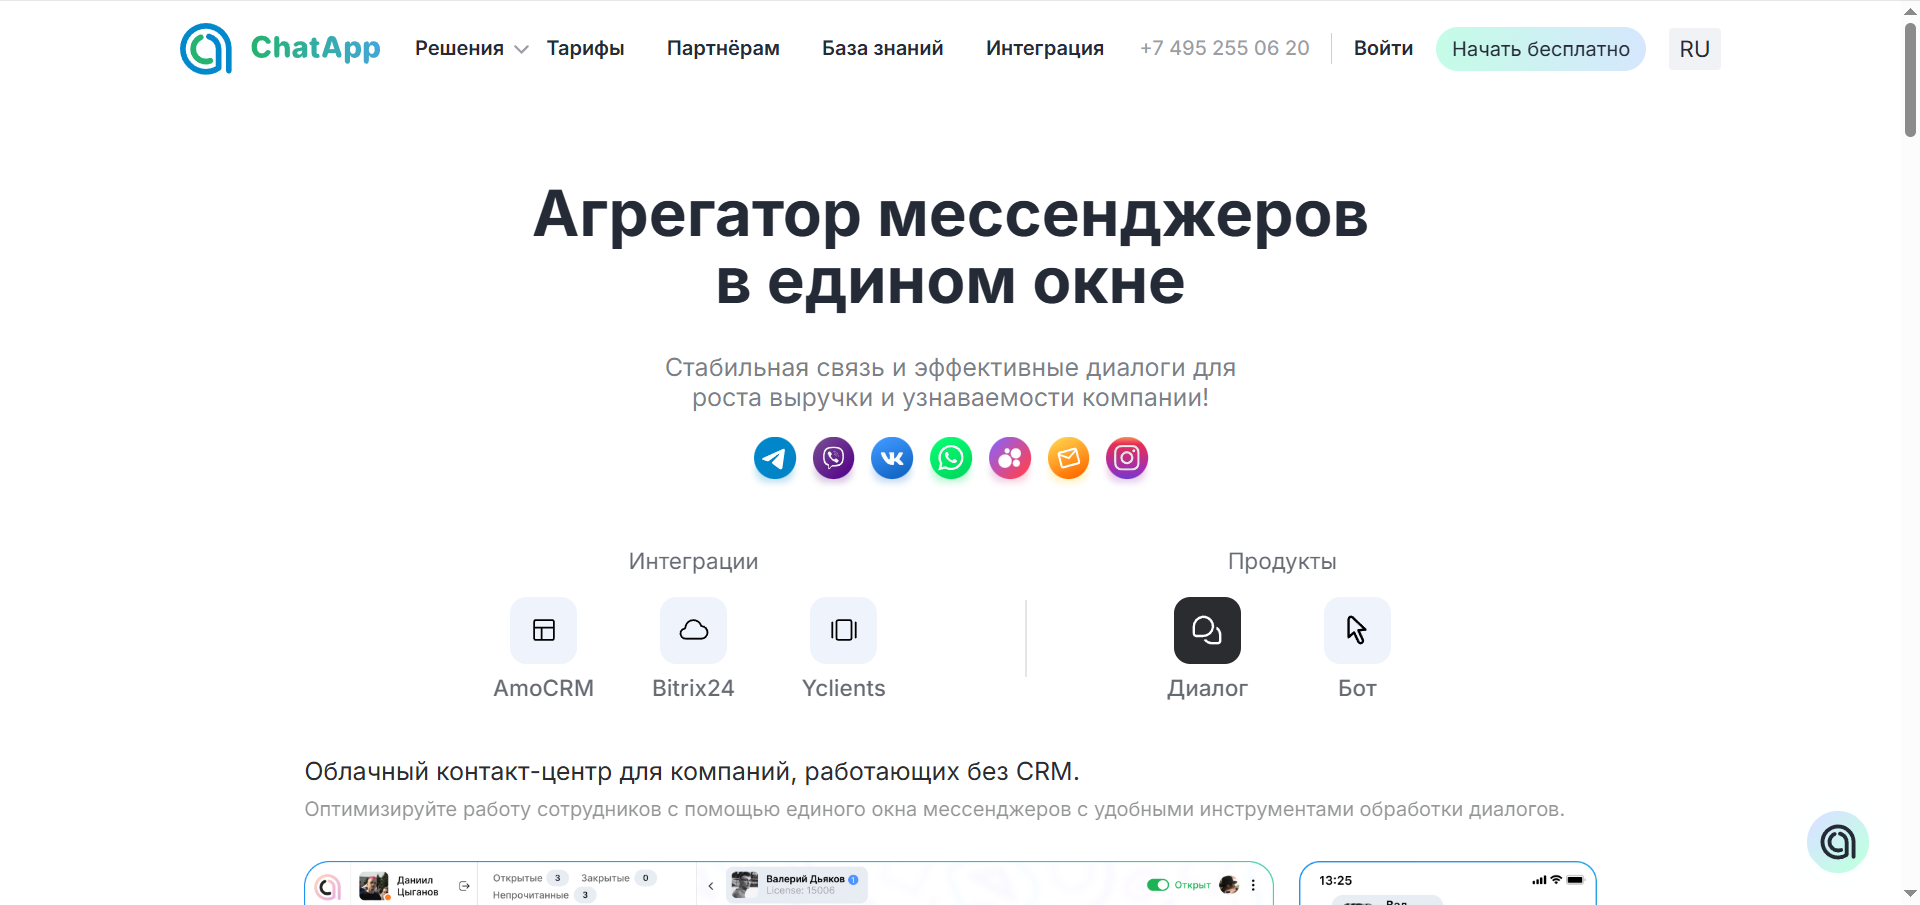The width and height of the screenshot is (1920, 905).
Task: Click the VK social network icon
Action: click(892, 459)
